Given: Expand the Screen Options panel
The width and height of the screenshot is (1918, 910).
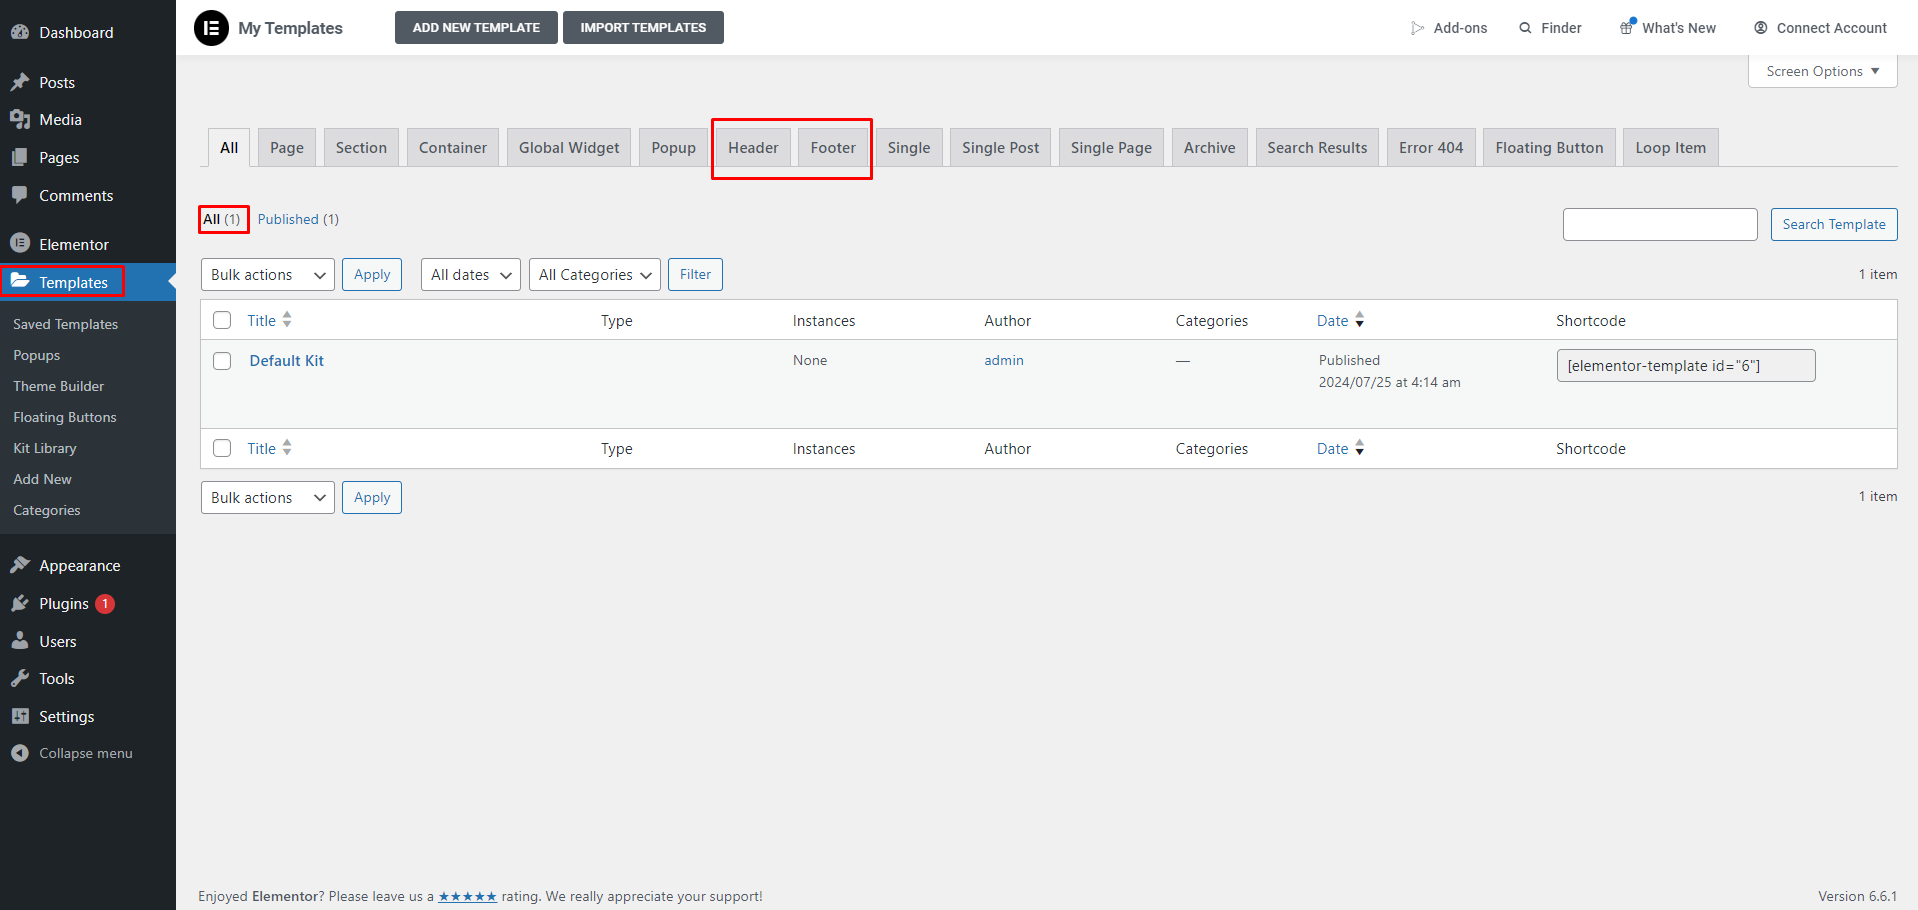Looking at the screenshot, I should 1821,72.
